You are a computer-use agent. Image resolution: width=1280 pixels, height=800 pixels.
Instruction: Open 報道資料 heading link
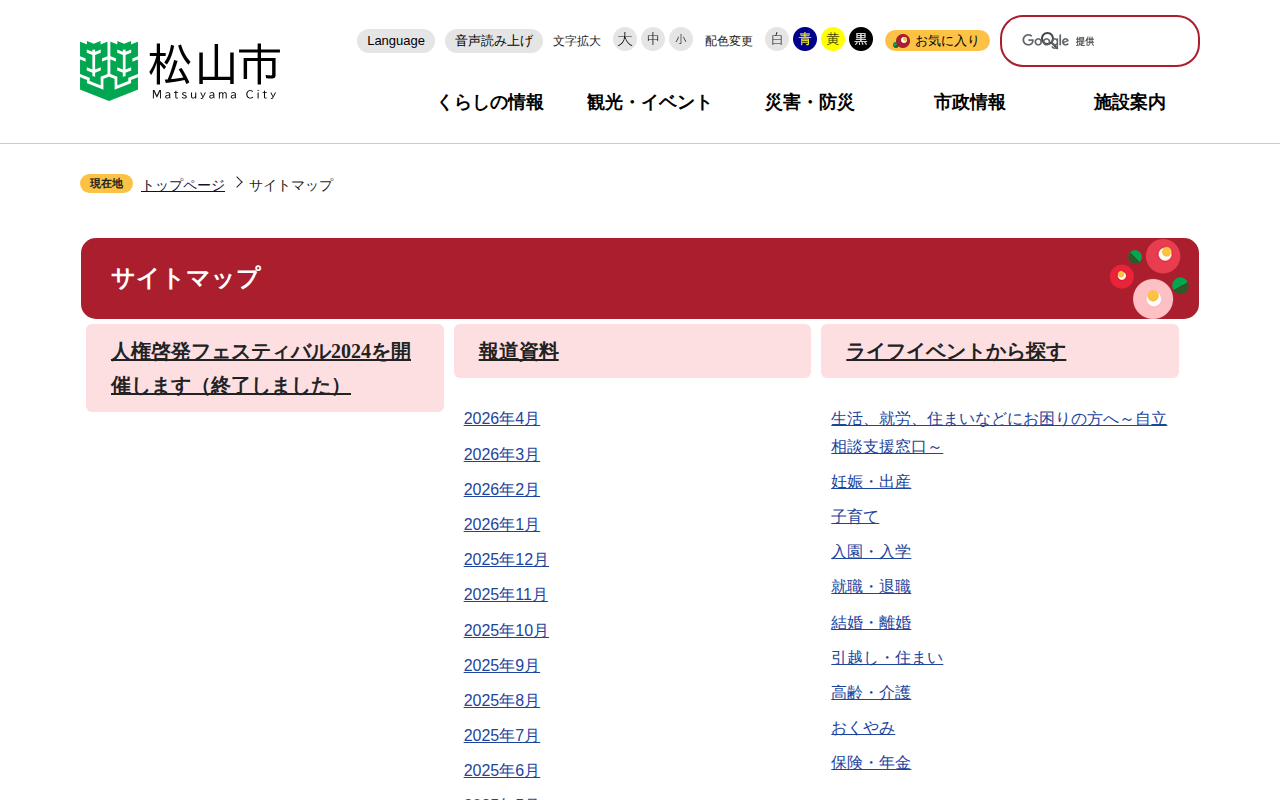click(519, 351)
